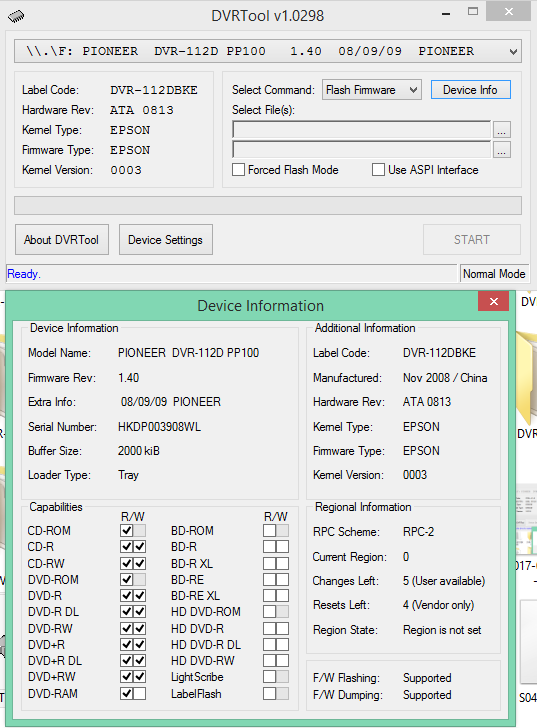Click the Loader Type value Tray
The image size is (537, 728).
coord(129,475)
